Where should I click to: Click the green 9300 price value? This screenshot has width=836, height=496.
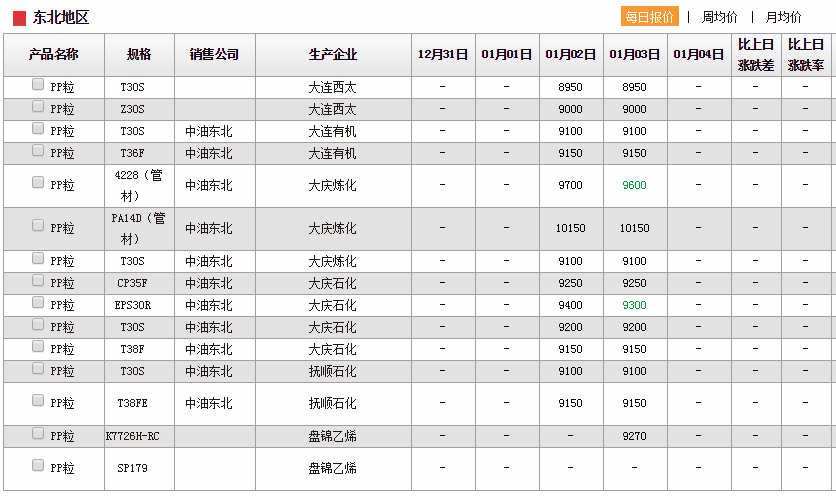pyautogui.click(x=634, y=305)
